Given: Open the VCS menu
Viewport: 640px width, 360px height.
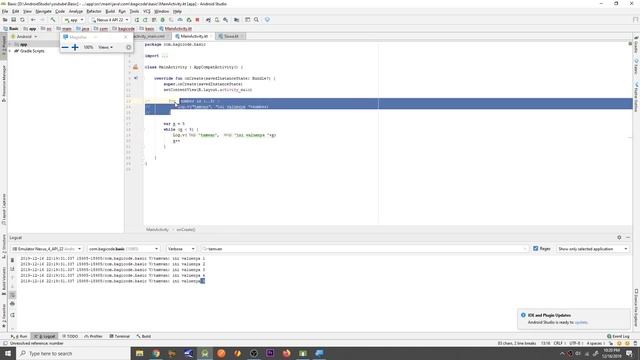Looking at the screenshot, I should click(147, 11).
